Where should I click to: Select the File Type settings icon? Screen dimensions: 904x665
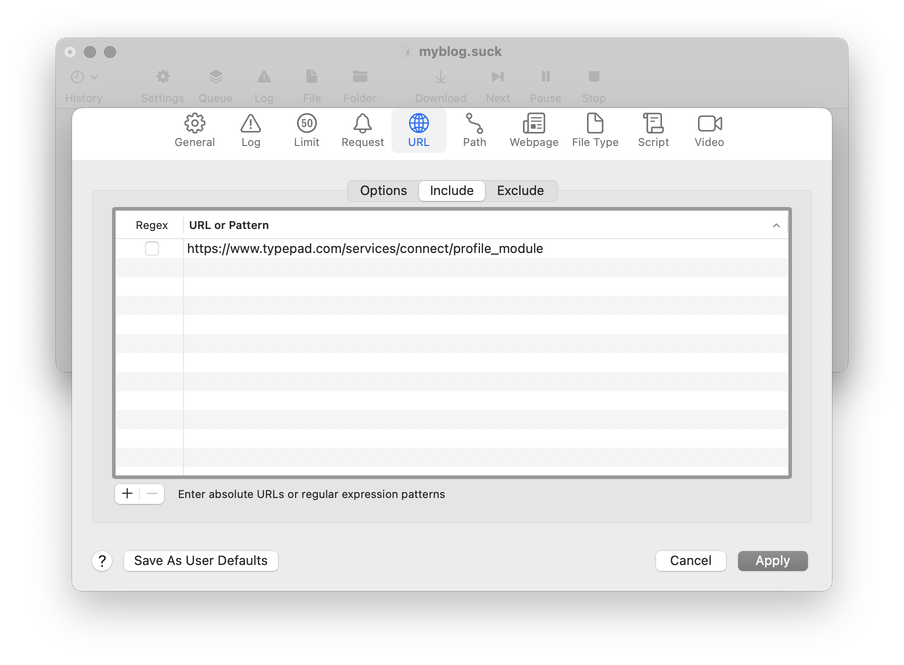click(x=595, y=131)
